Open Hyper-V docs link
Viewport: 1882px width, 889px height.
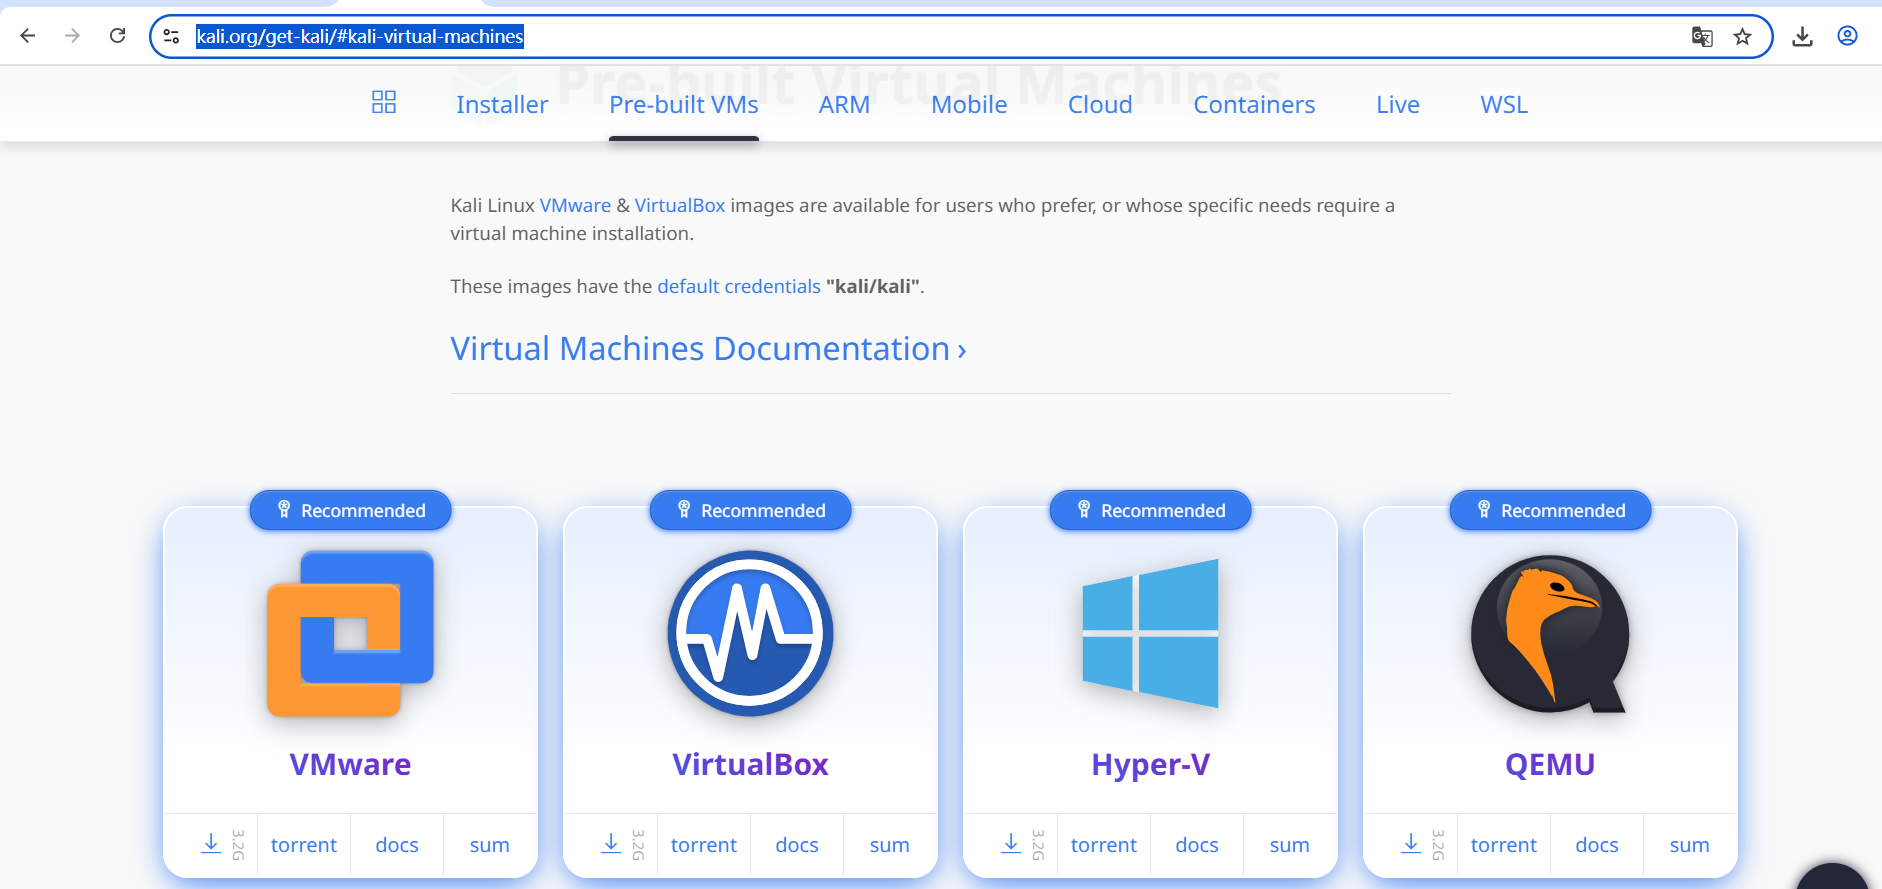1197,845
